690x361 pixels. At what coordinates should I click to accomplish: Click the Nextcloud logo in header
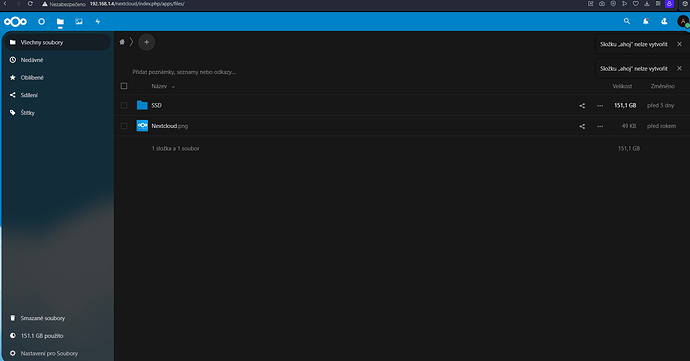[x=15, y=22]
